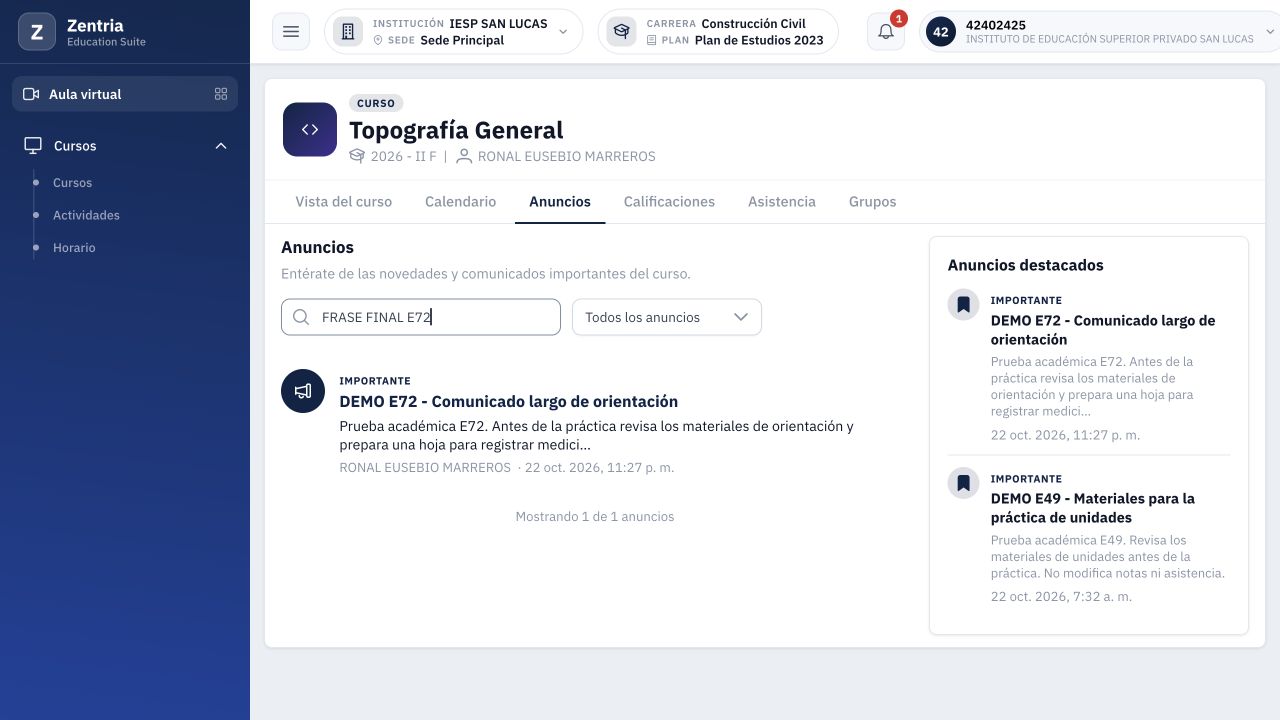The image size is (1280, 720).
Task: Click the date '22 oct. 2026, 7:32 a. m.'
Action: point(1061,596)
